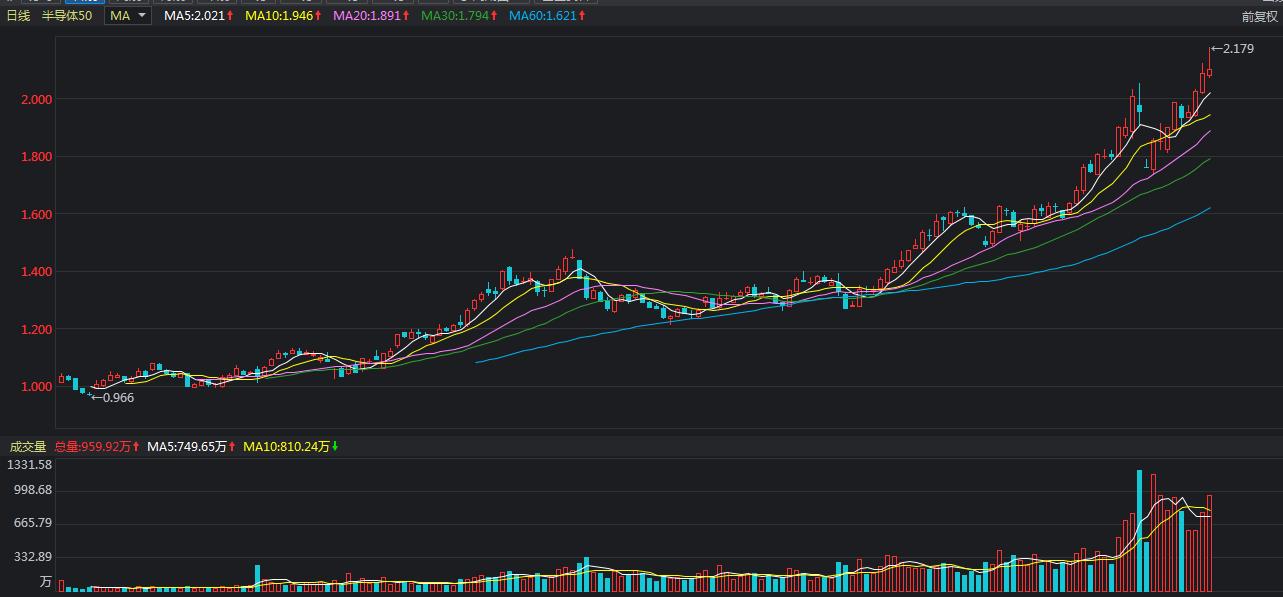Toggle the MA10:1.946 moving average line
The height and width of the screenshot is (597, 1283).
click(280, 15)
